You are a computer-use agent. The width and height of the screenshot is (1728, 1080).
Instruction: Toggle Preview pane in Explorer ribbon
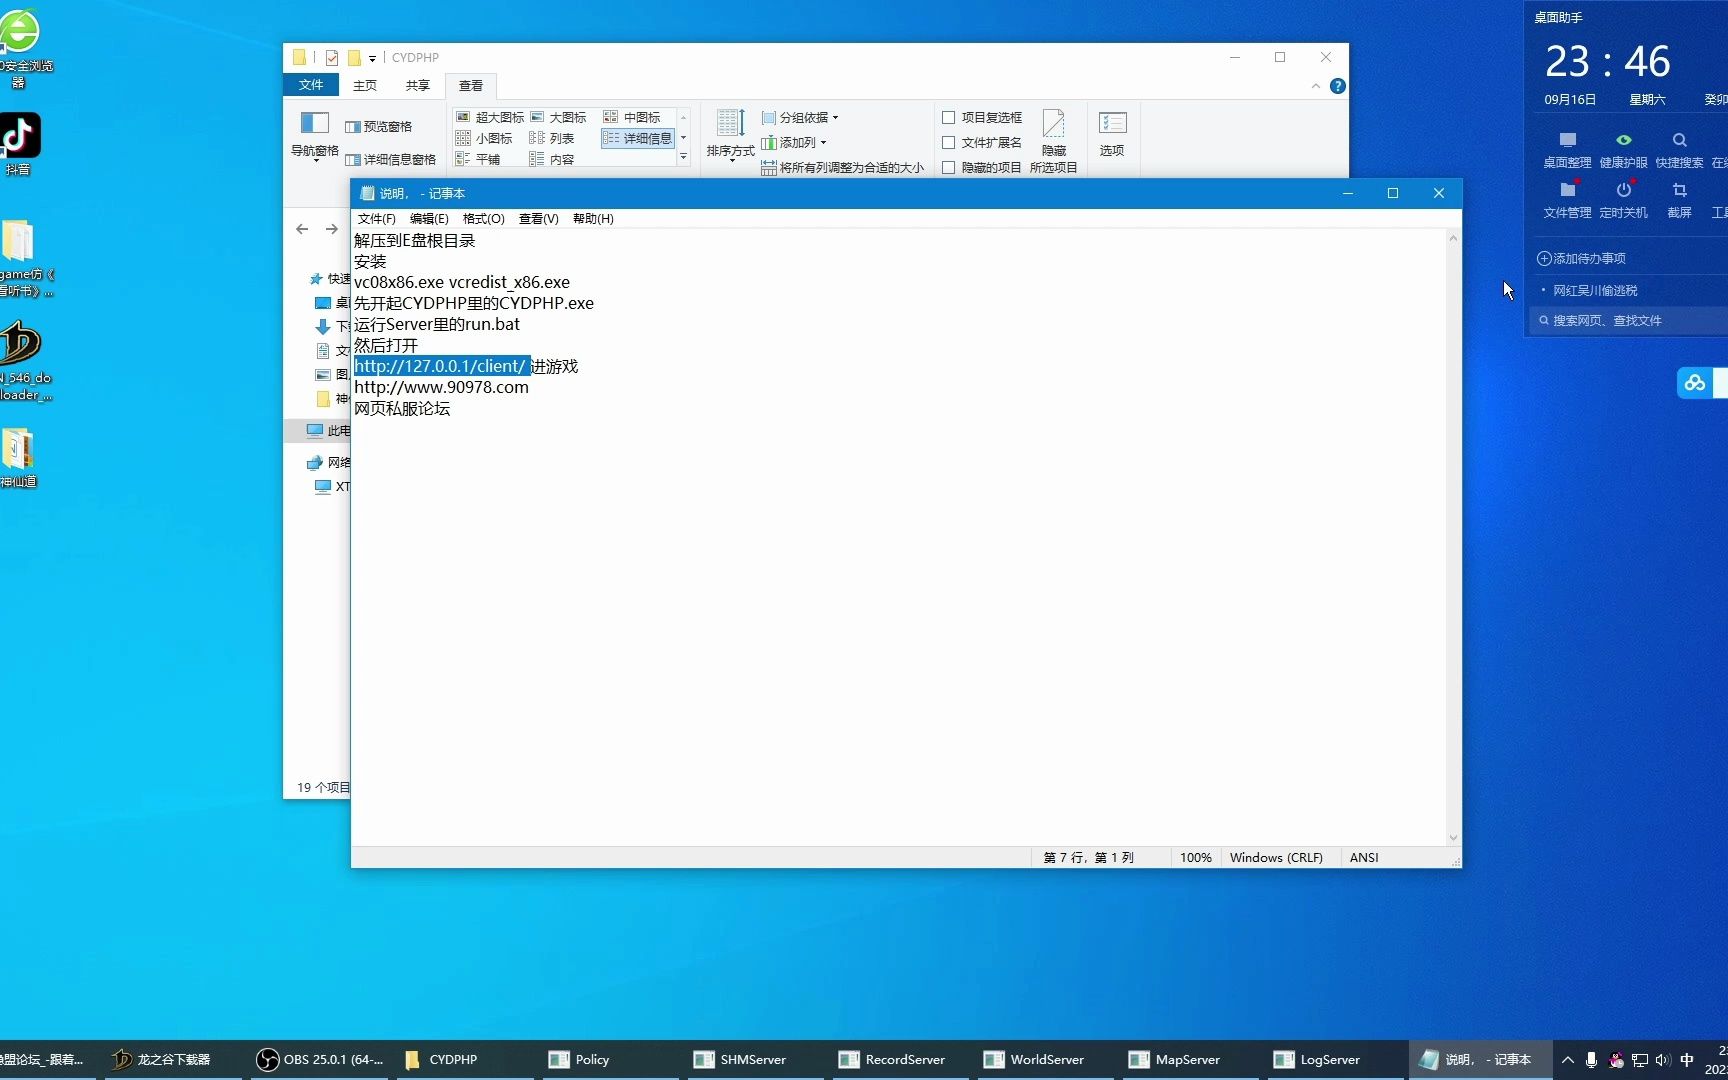click(378, 126)
